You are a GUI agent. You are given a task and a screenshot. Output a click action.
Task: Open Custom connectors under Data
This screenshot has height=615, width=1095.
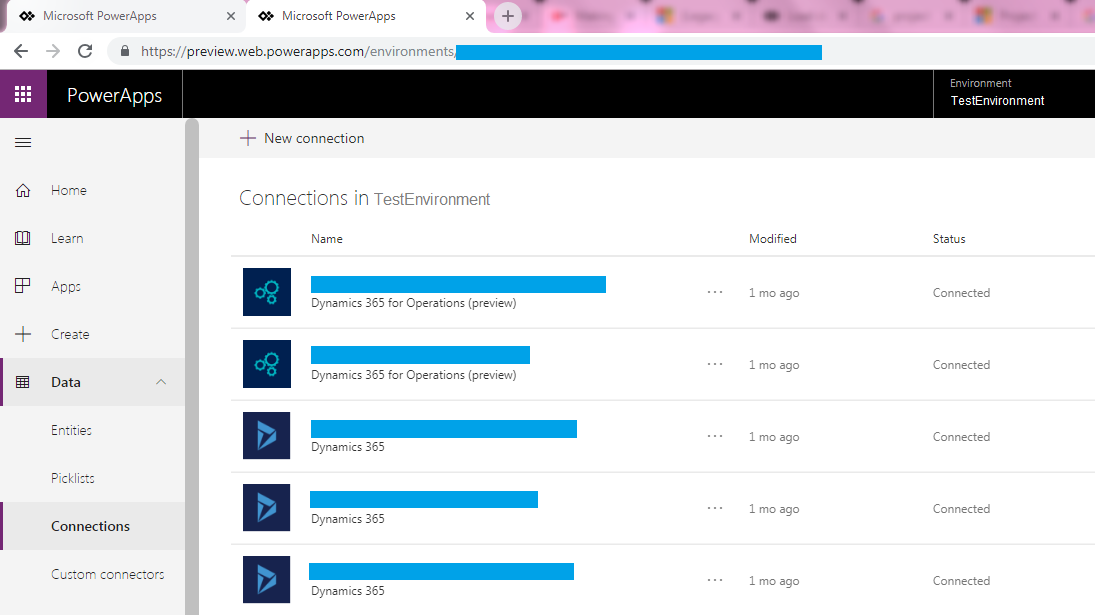93,574
